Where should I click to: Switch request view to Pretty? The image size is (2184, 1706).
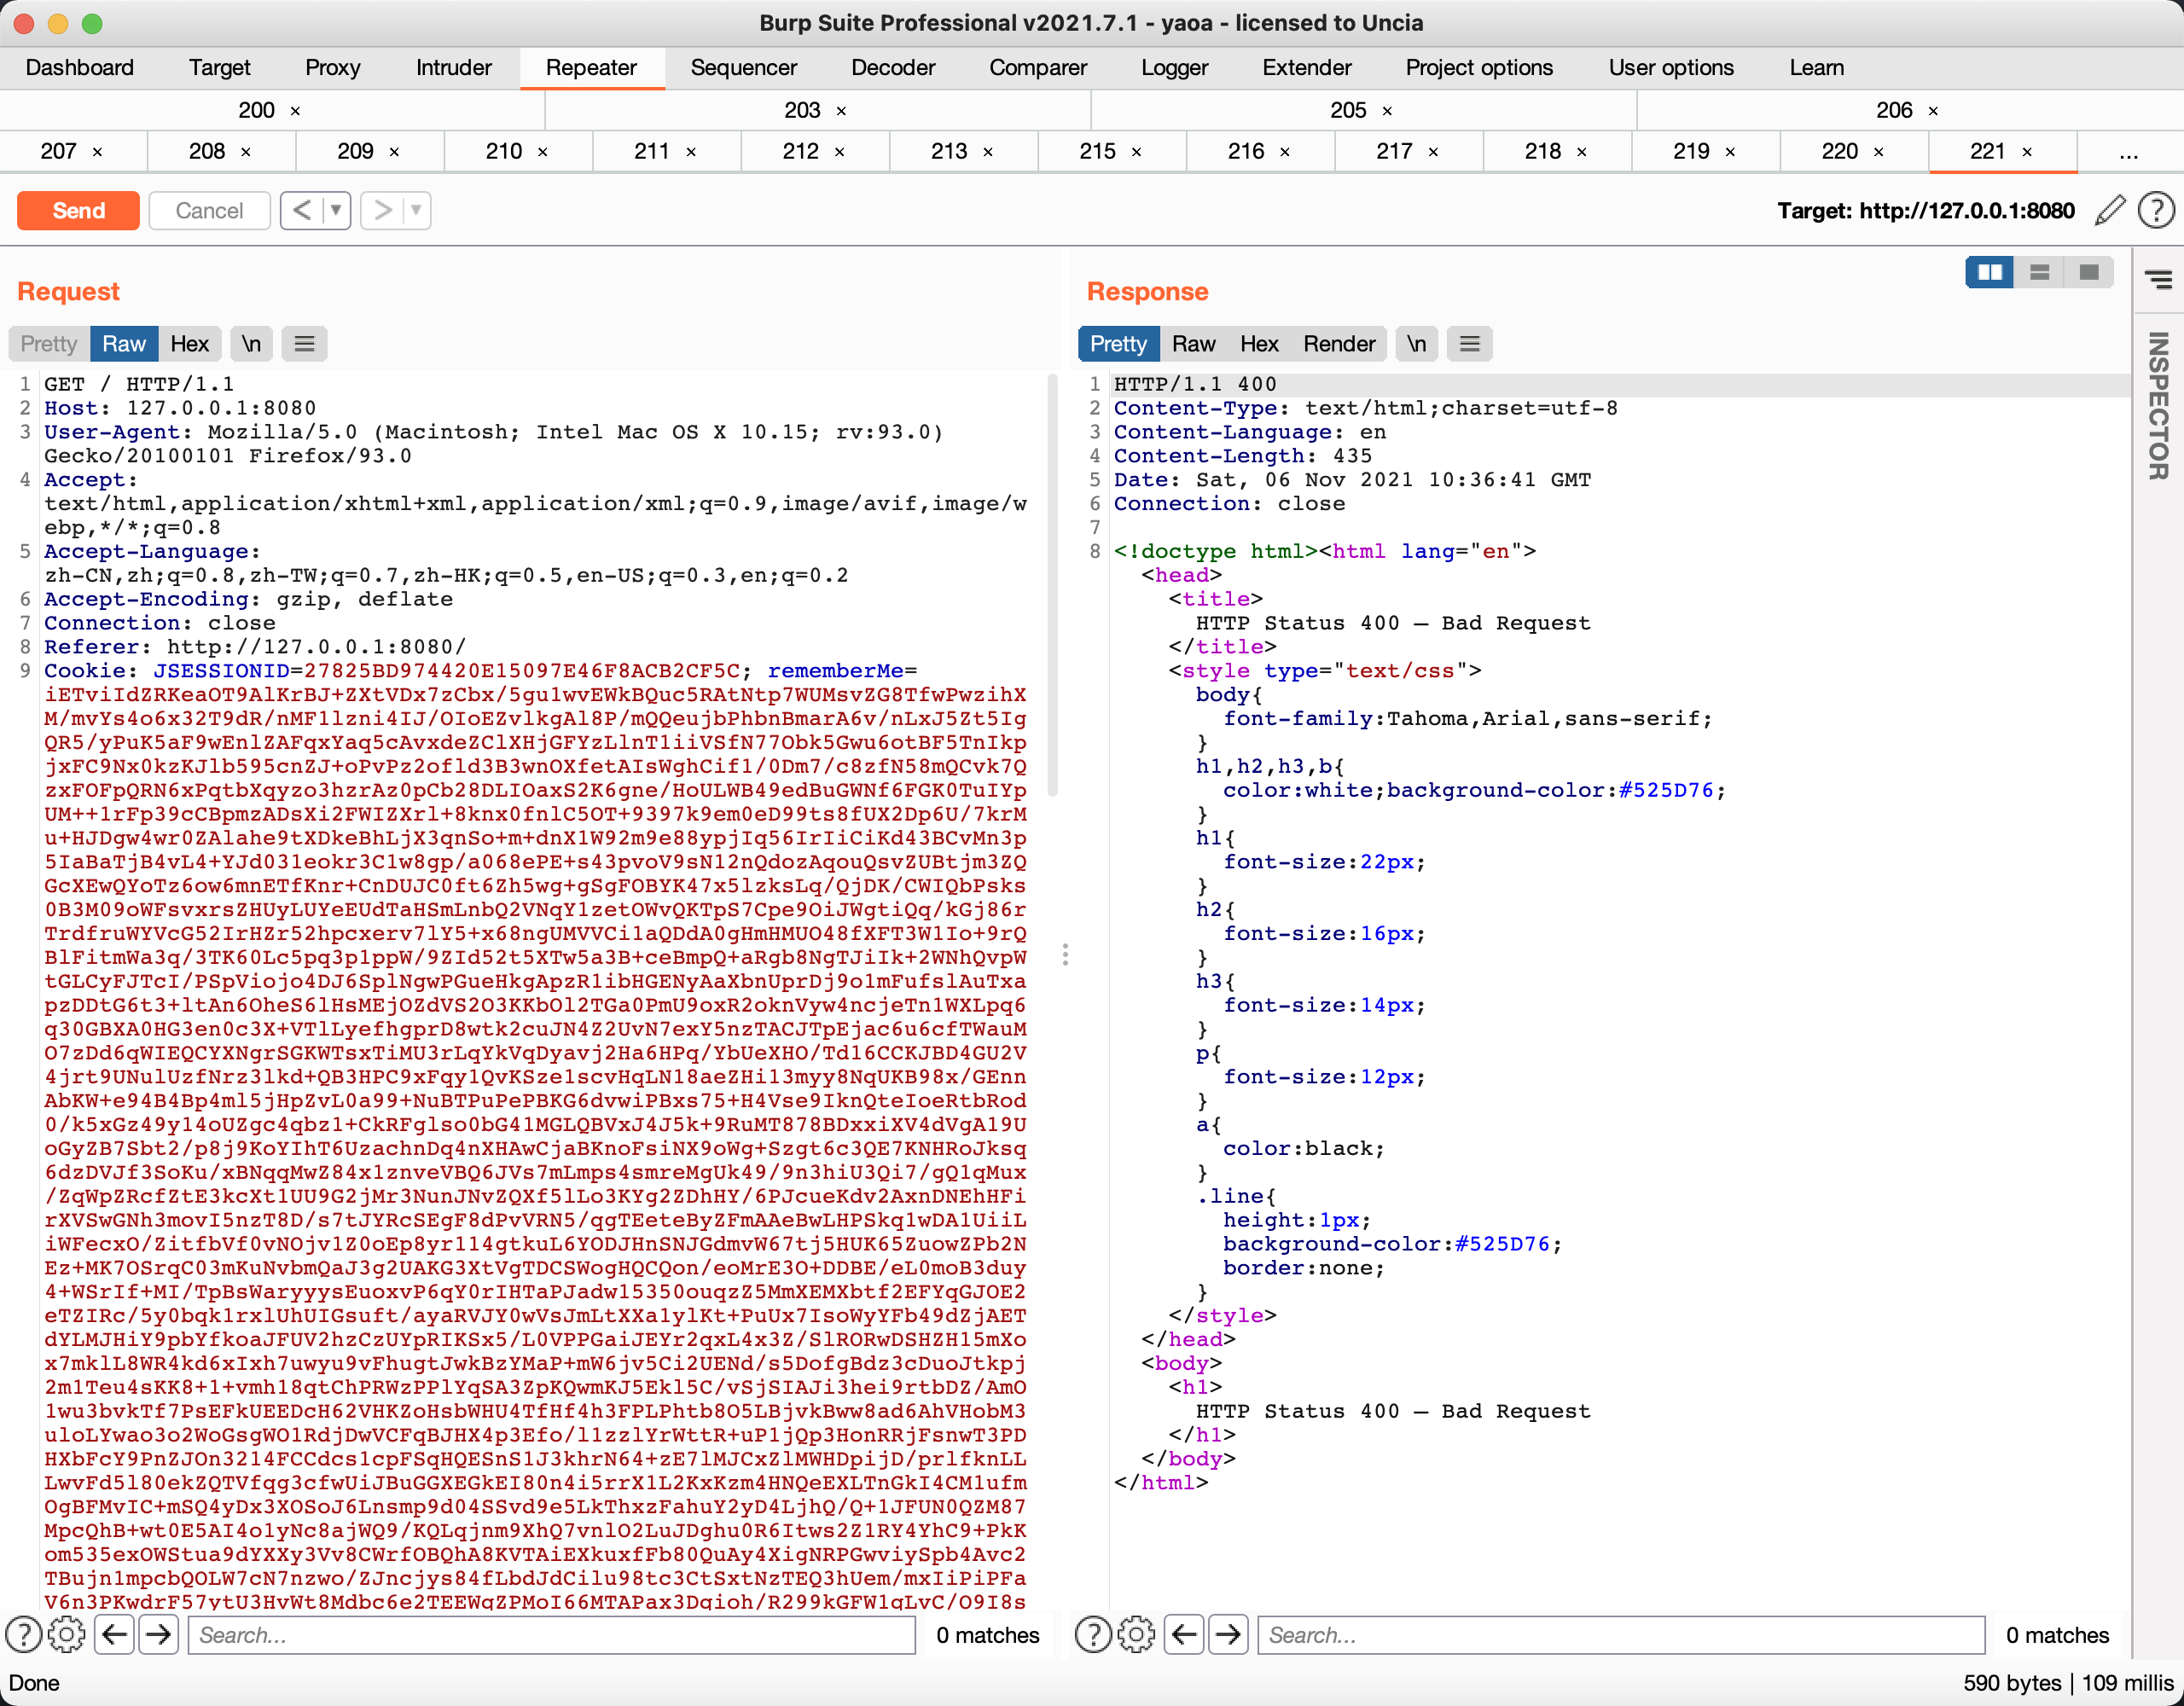[x=48, y=344]
